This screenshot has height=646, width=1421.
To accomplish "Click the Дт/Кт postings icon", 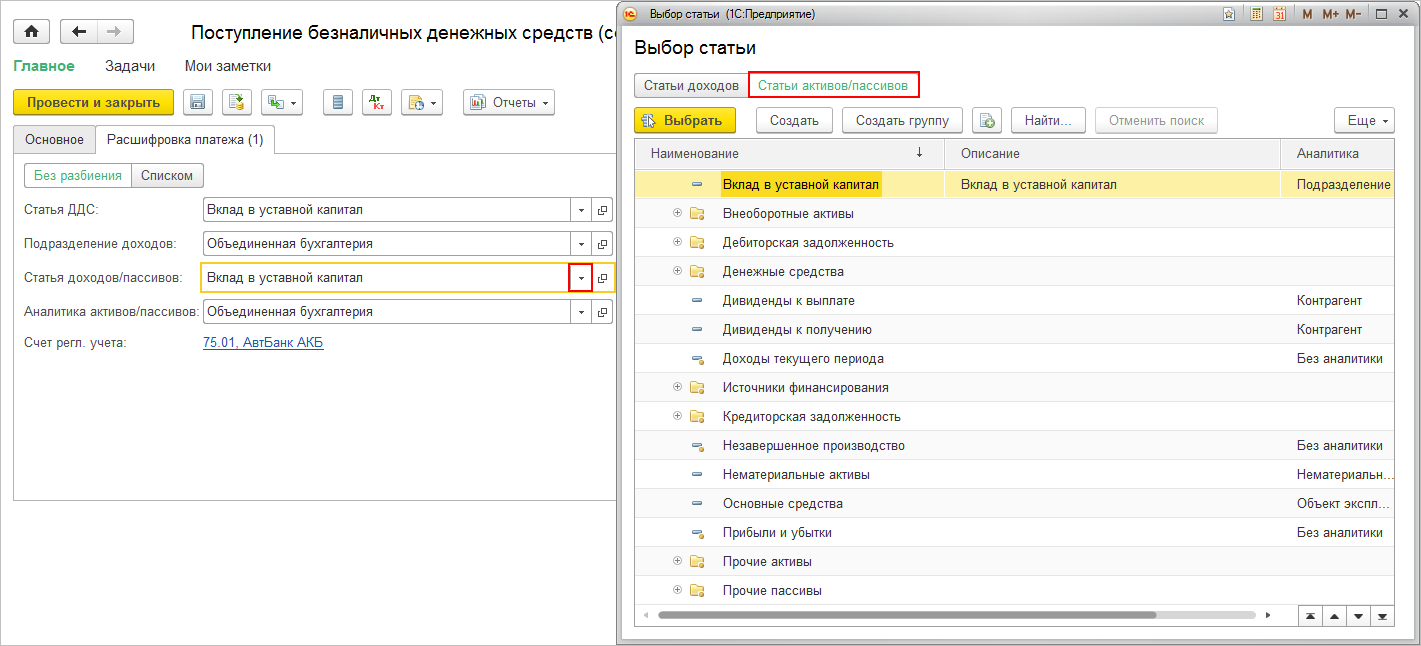I will [376, 102].
